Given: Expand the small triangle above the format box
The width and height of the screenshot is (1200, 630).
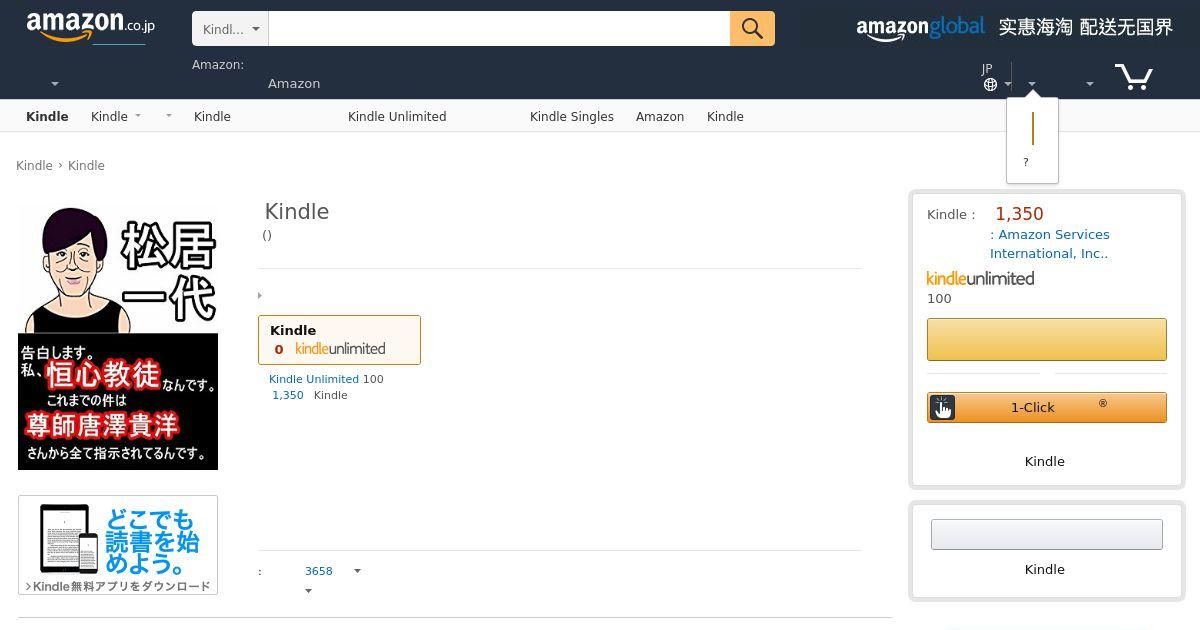Looking at the screenshot, I should 260,296.
